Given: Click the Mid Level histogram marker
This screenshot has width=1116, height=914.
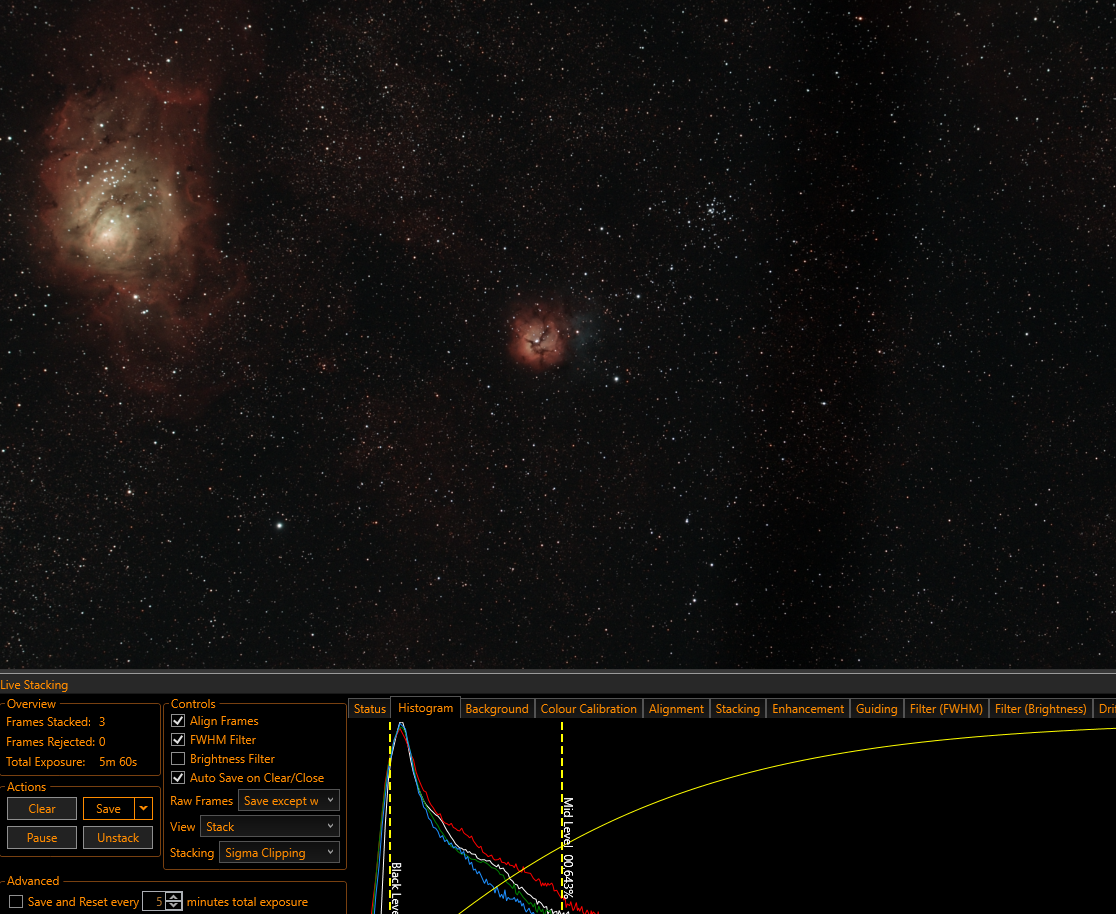Looking at the screenshot, I should coord(562,819).
